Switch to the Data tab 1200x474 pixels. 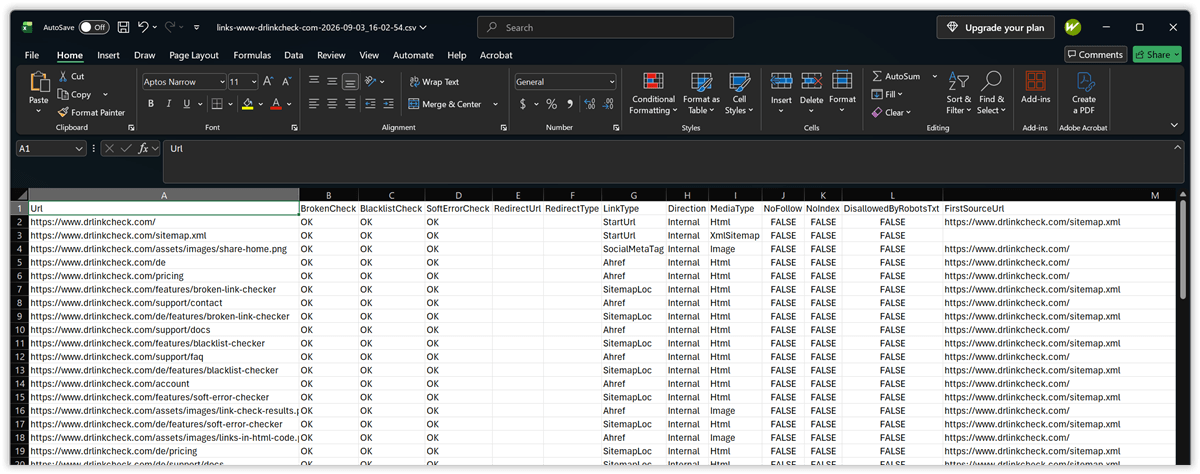click(x=293, y=55)
